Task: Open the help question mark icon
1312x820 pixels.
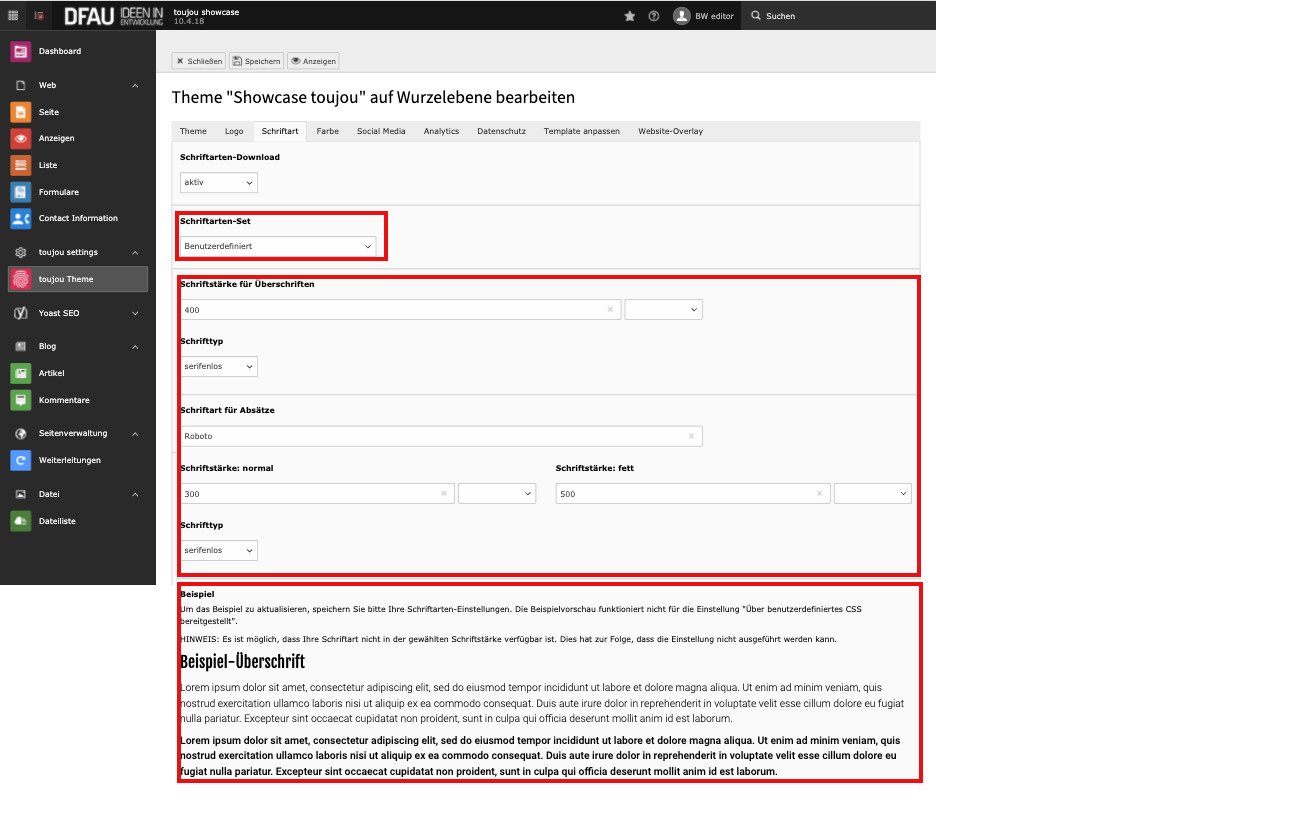Action: tap(653, 16)
